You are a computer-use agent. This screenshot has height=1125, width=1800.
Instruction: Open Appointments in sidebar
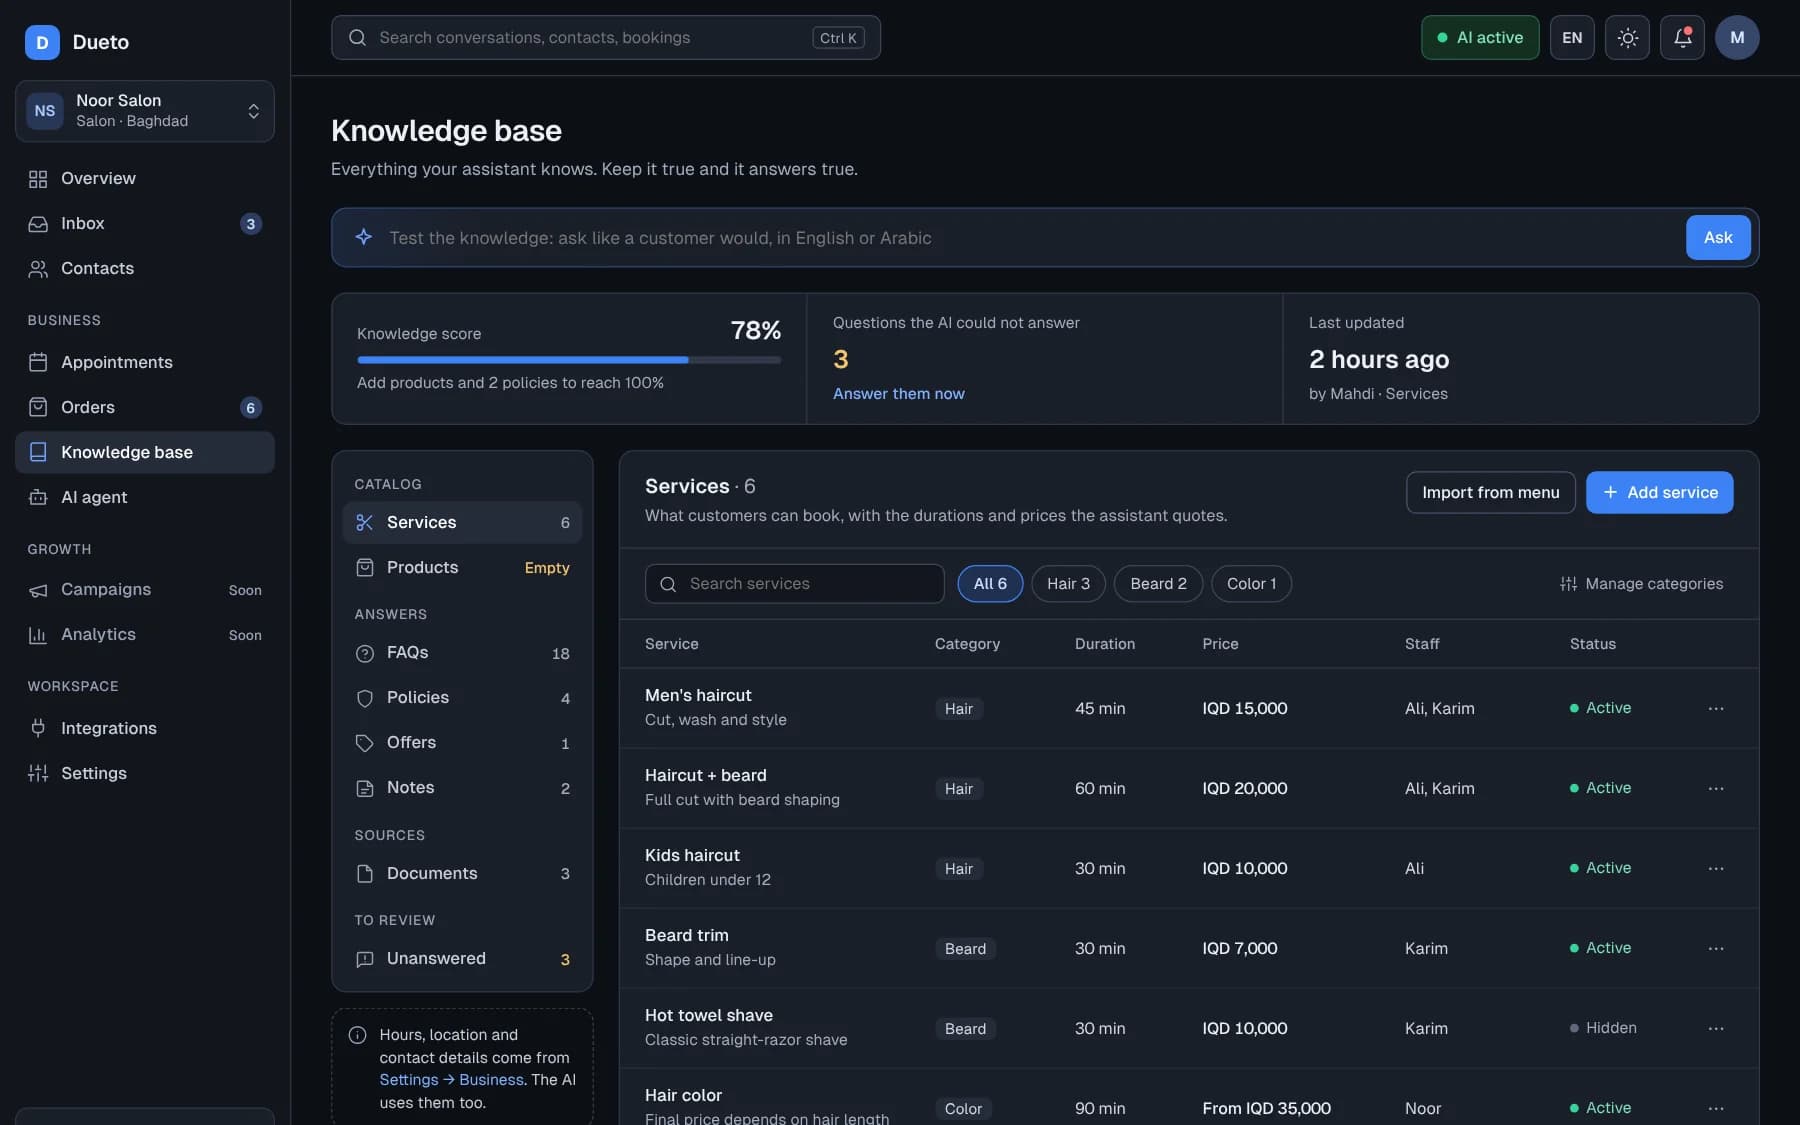click(x=145, y=362)
